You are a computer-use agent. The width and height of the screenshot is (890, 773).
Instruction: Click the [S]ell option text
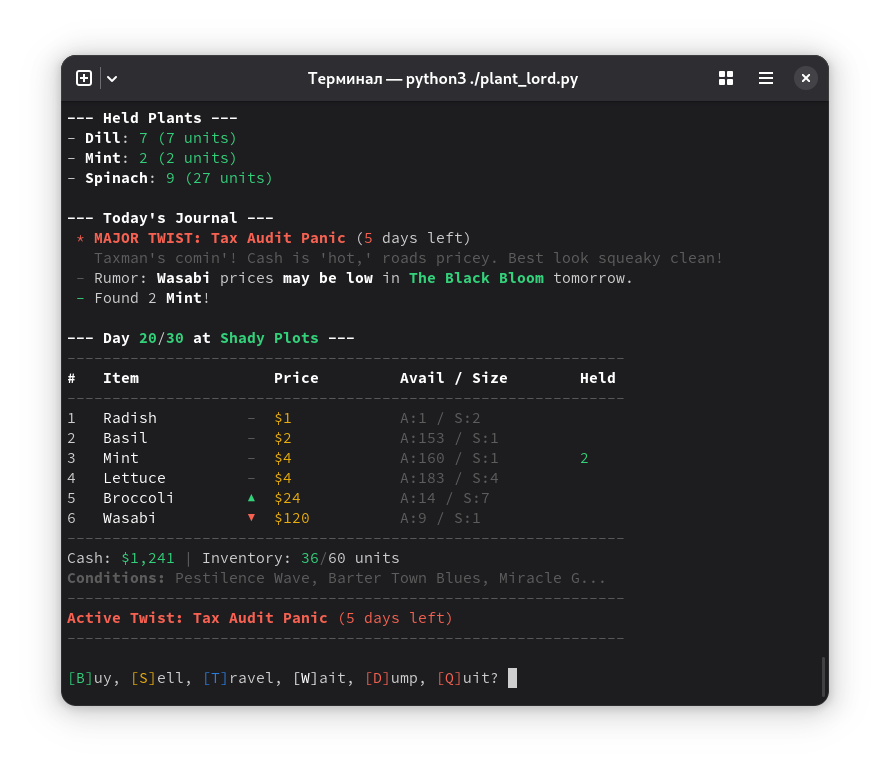[157, 678]
